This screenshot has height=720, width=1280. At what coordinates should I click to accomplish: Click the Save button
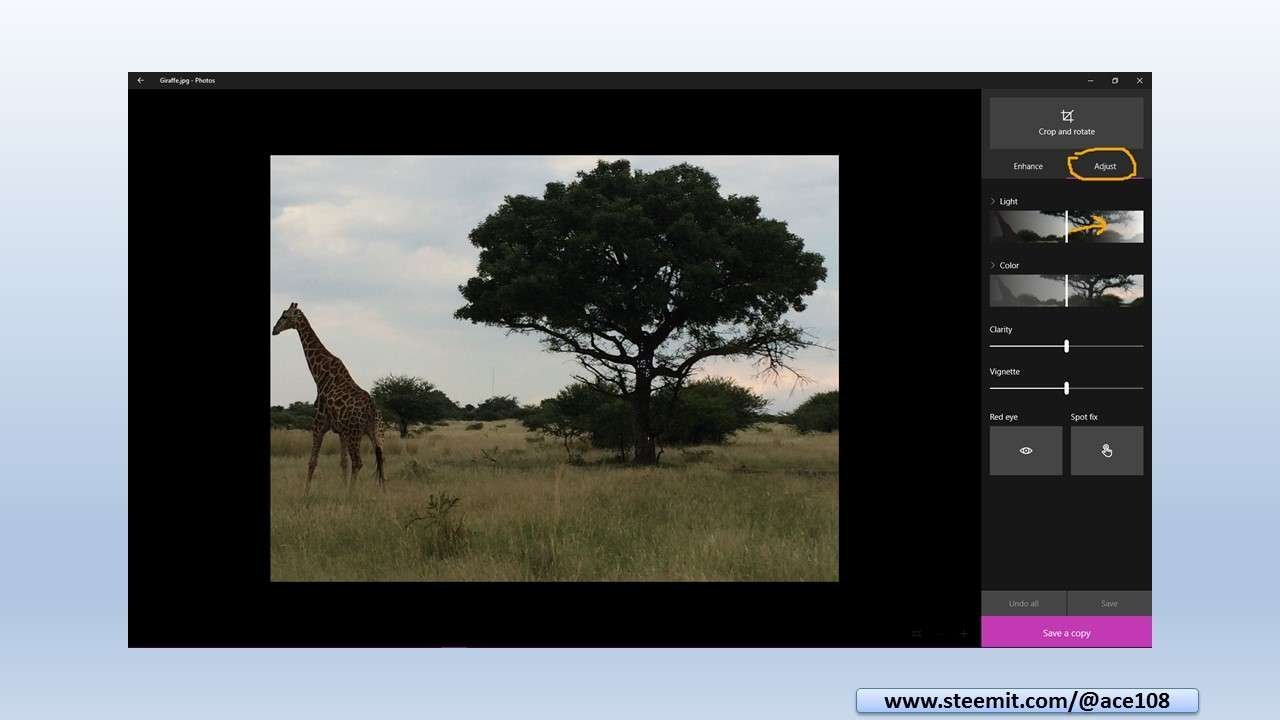pyautogui.click(x=1109, y=603)
